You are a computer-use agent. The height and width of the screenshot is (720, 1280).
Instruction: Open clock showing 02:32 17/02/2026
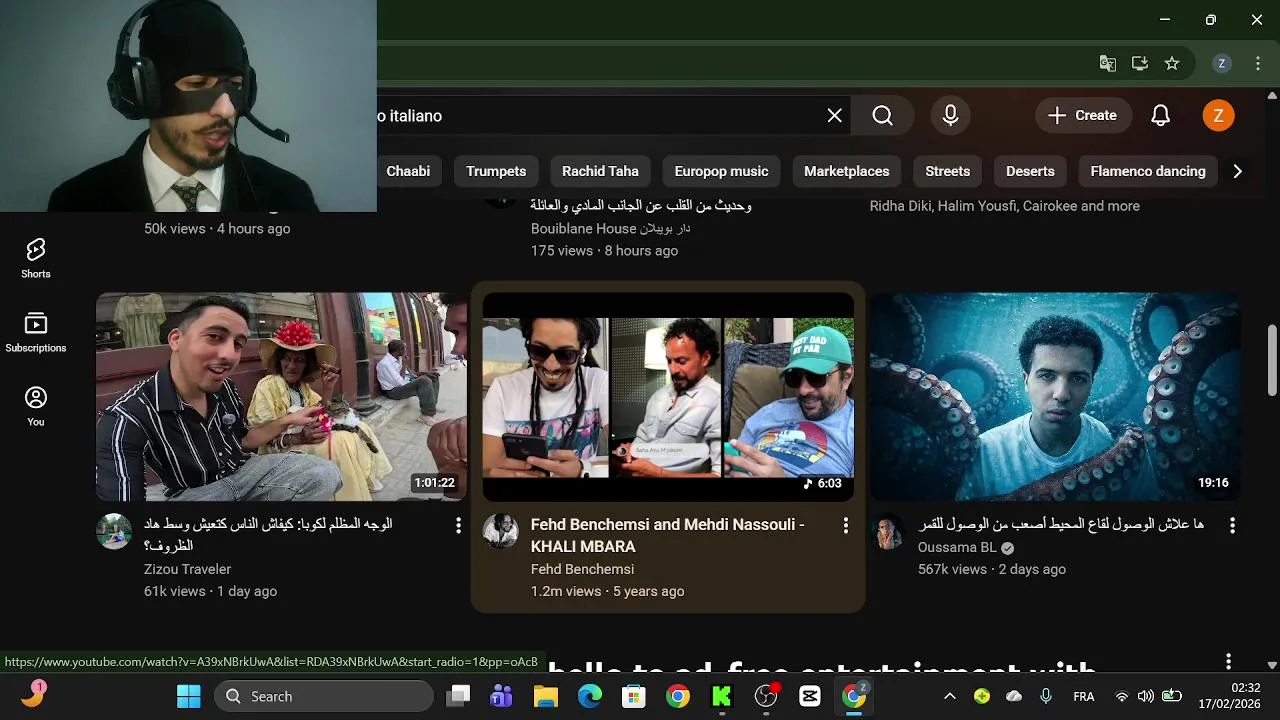[x=1230, y=696]
